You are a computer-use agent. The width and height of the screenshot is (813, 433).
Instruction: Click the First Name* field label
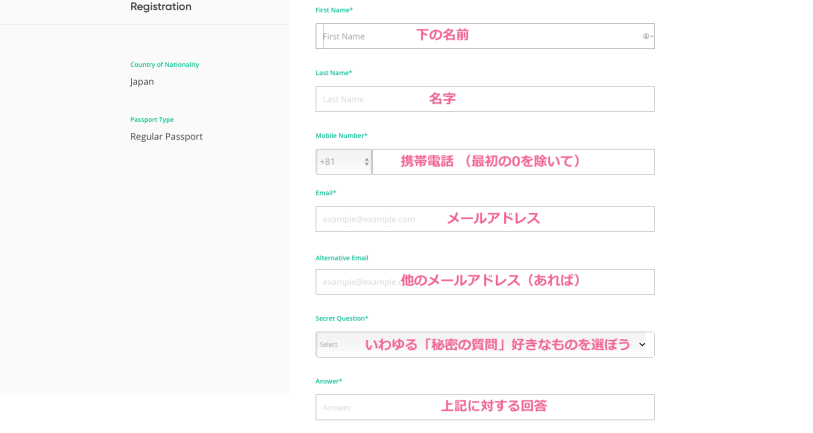click(334, 10)
